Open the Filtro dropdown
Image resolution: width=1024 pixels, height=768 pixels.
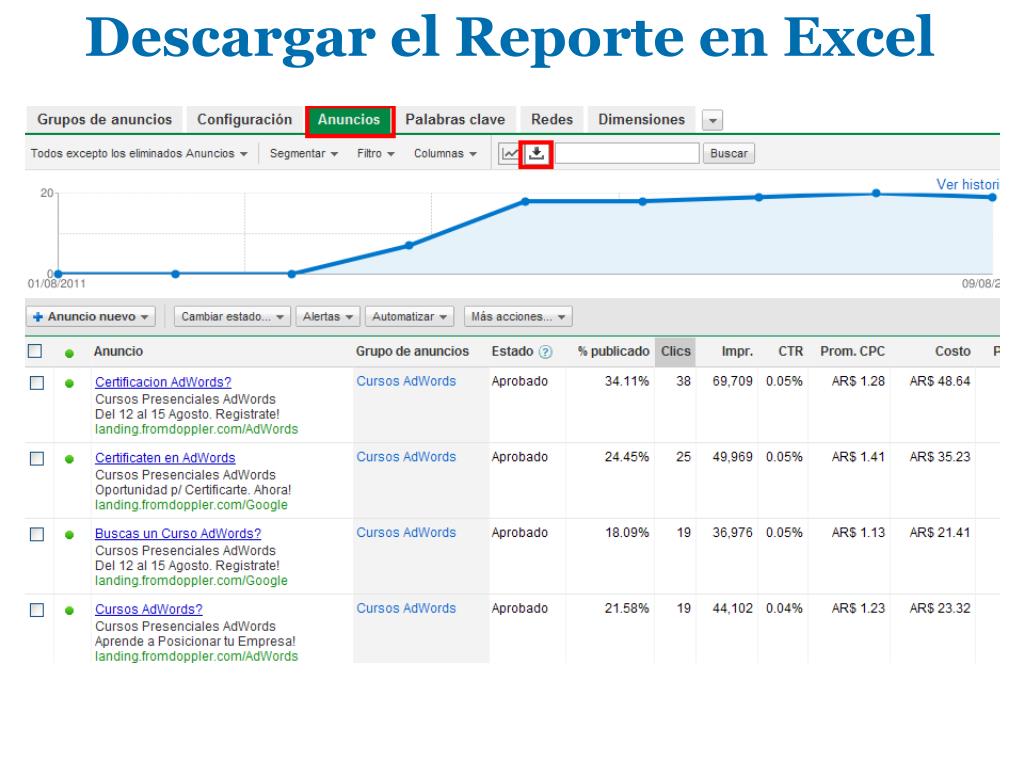(376, 153)
